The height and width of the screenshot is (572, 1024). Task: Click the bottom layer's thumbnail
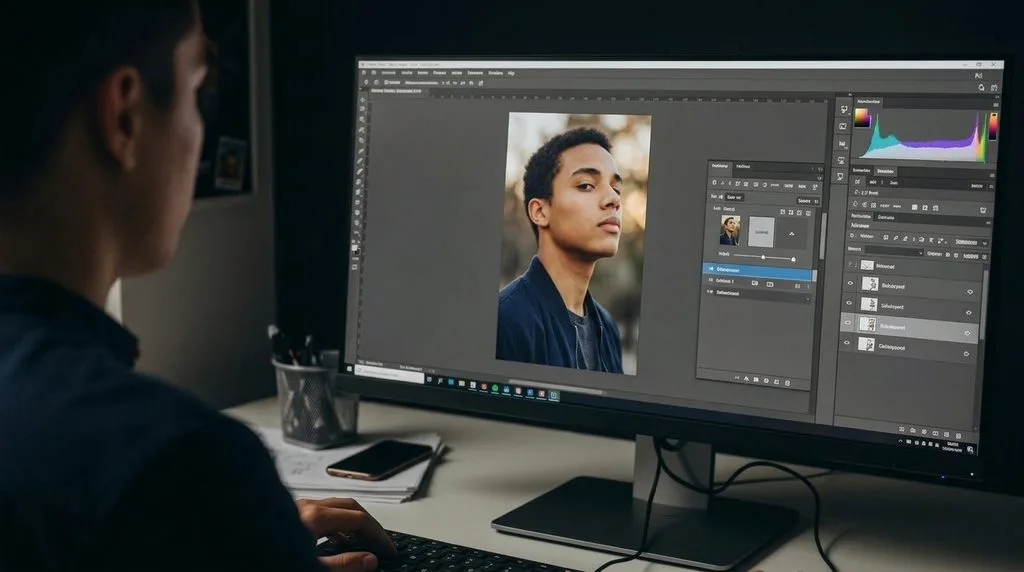pyautogui.click(x=866, y=344)
